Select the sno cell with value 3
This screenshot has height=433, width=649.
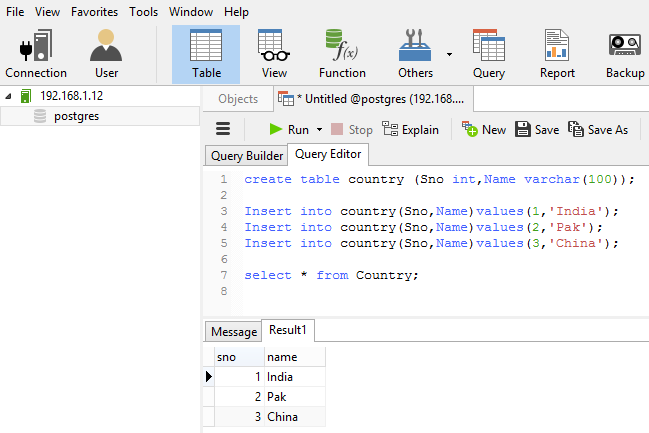(x=239, y=416)
